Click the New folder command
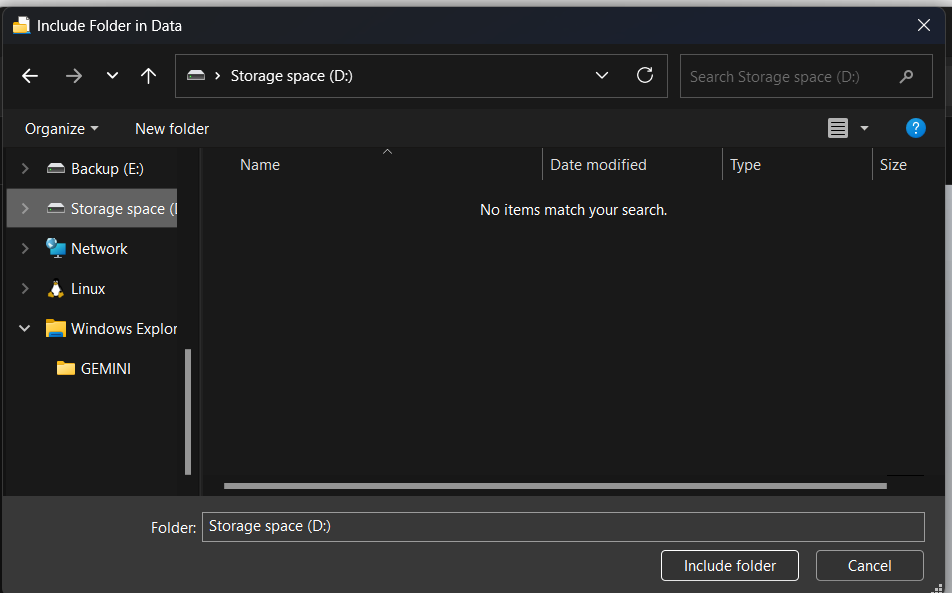Image resolution: width=952 pixels, height=593 pixels. pyautogui.click(x=172, y=129)
